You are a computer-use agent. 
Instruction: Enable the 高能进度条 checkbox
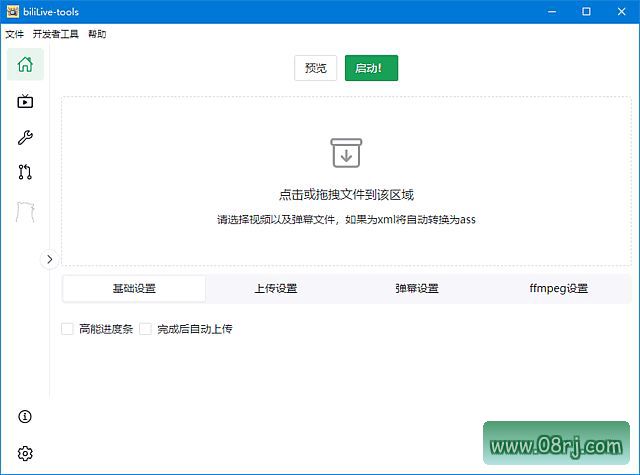(x=67, y=329)
